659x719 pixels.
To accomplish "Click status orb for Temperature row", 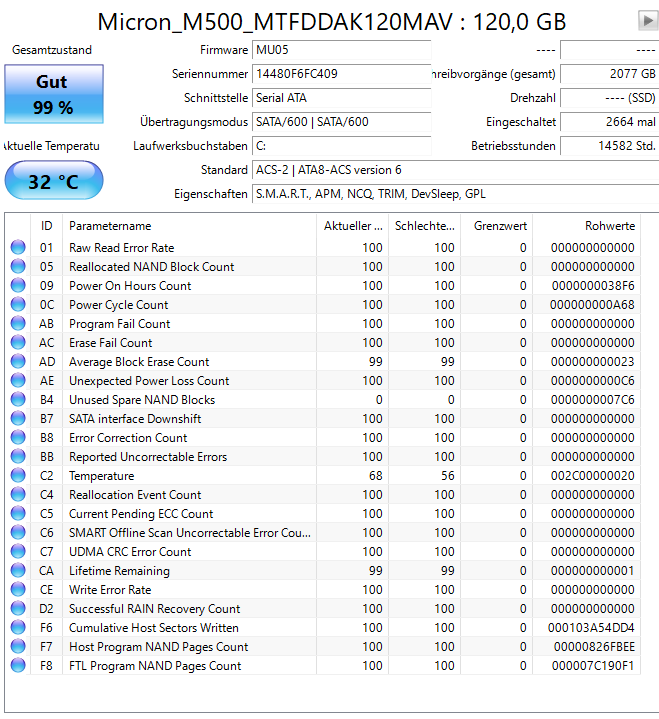I will [18, 476].
